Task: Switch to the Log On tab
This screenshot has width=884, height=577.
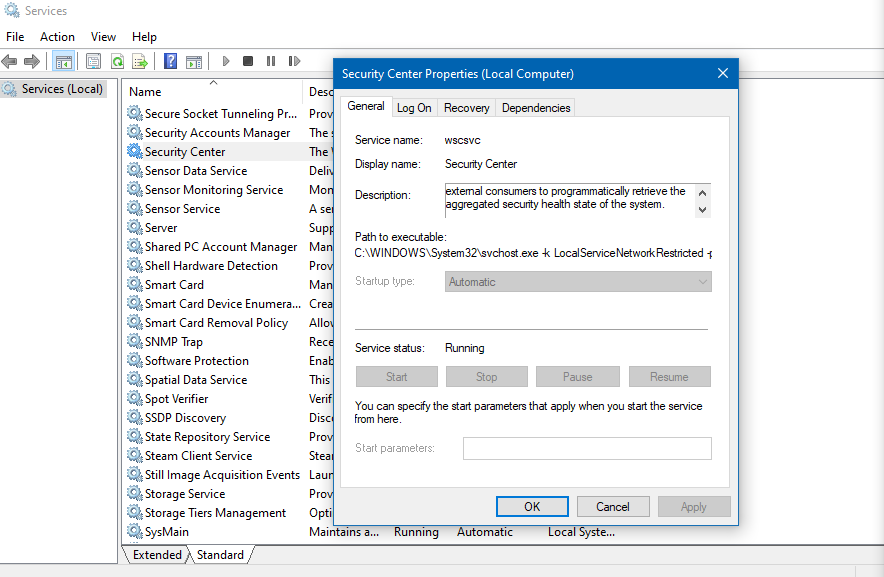Action: (x=414, y=108)
